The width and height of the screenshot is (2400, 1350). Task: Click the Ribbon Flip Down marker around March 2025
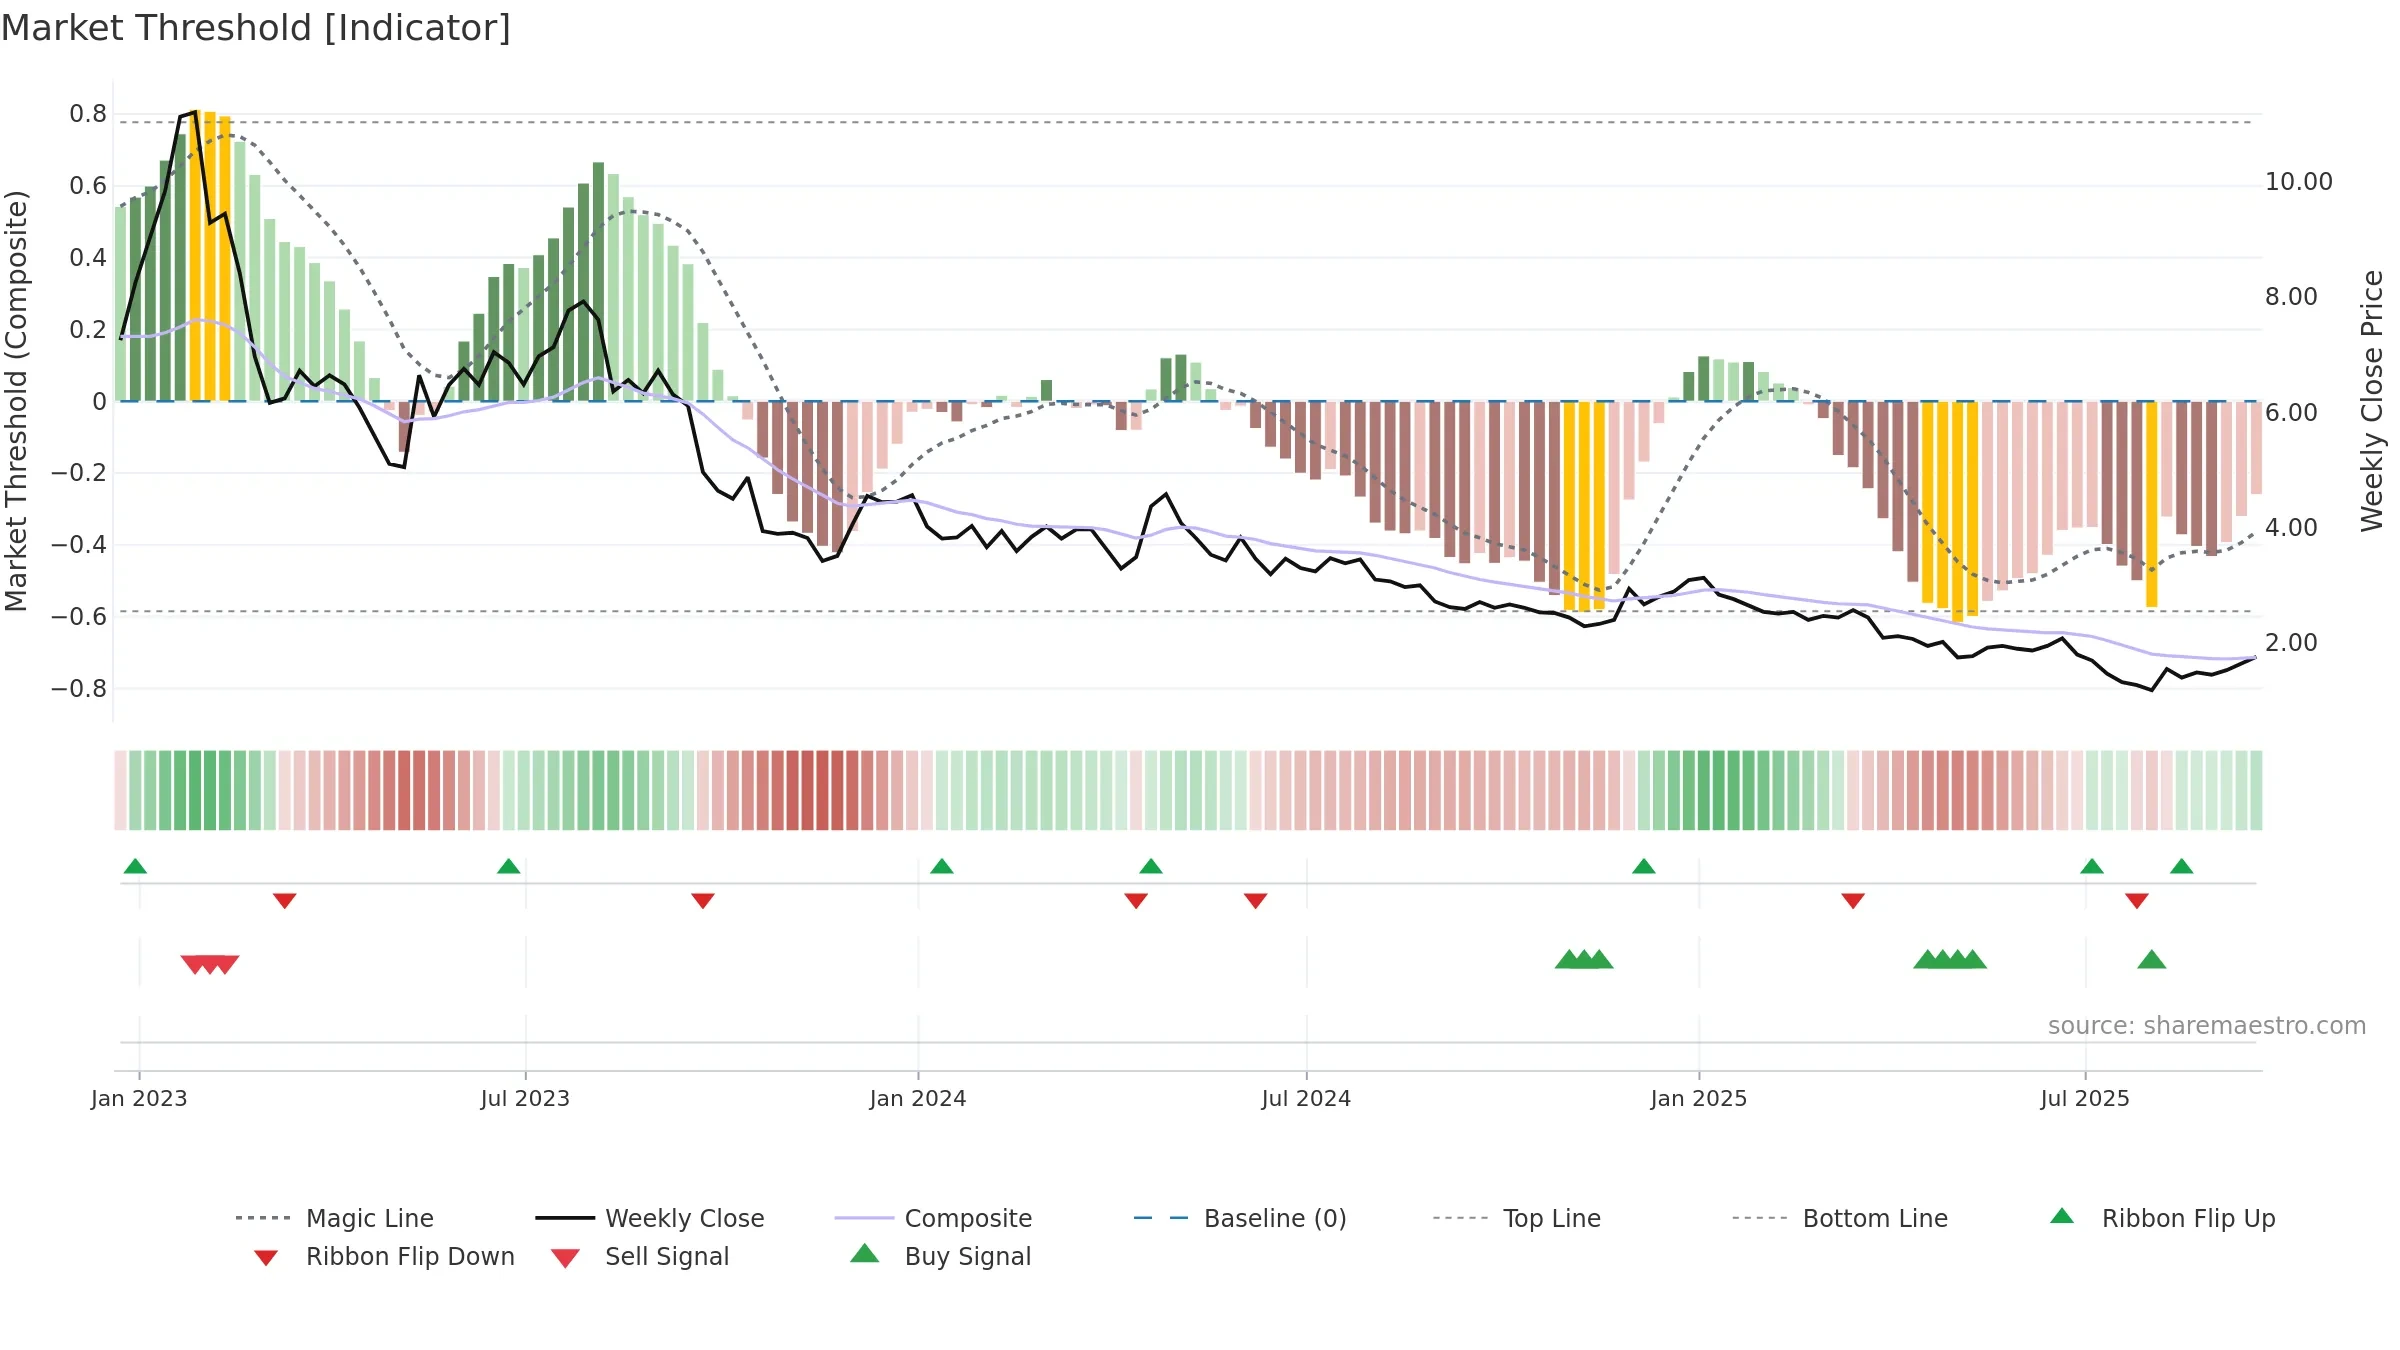[x=1852, y=901]
